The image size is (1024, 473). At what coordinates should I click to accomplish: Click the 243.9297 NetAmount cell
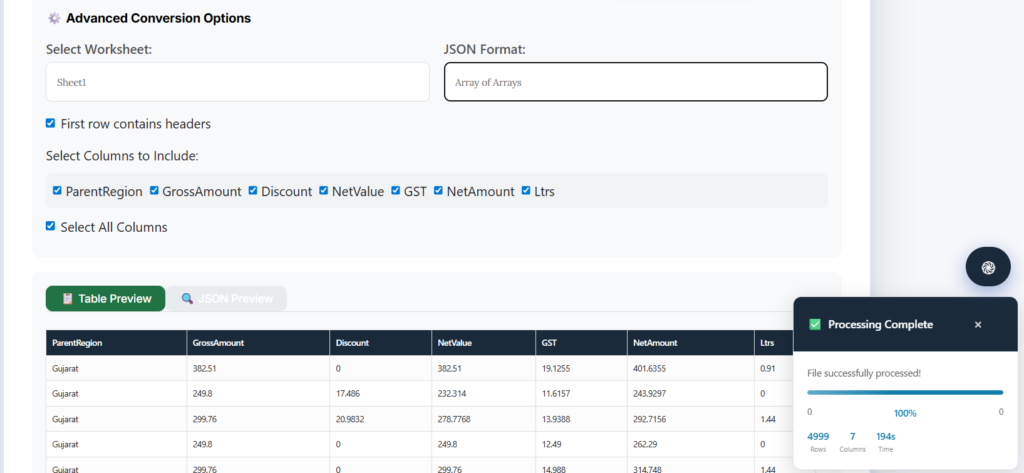[690, 394]
